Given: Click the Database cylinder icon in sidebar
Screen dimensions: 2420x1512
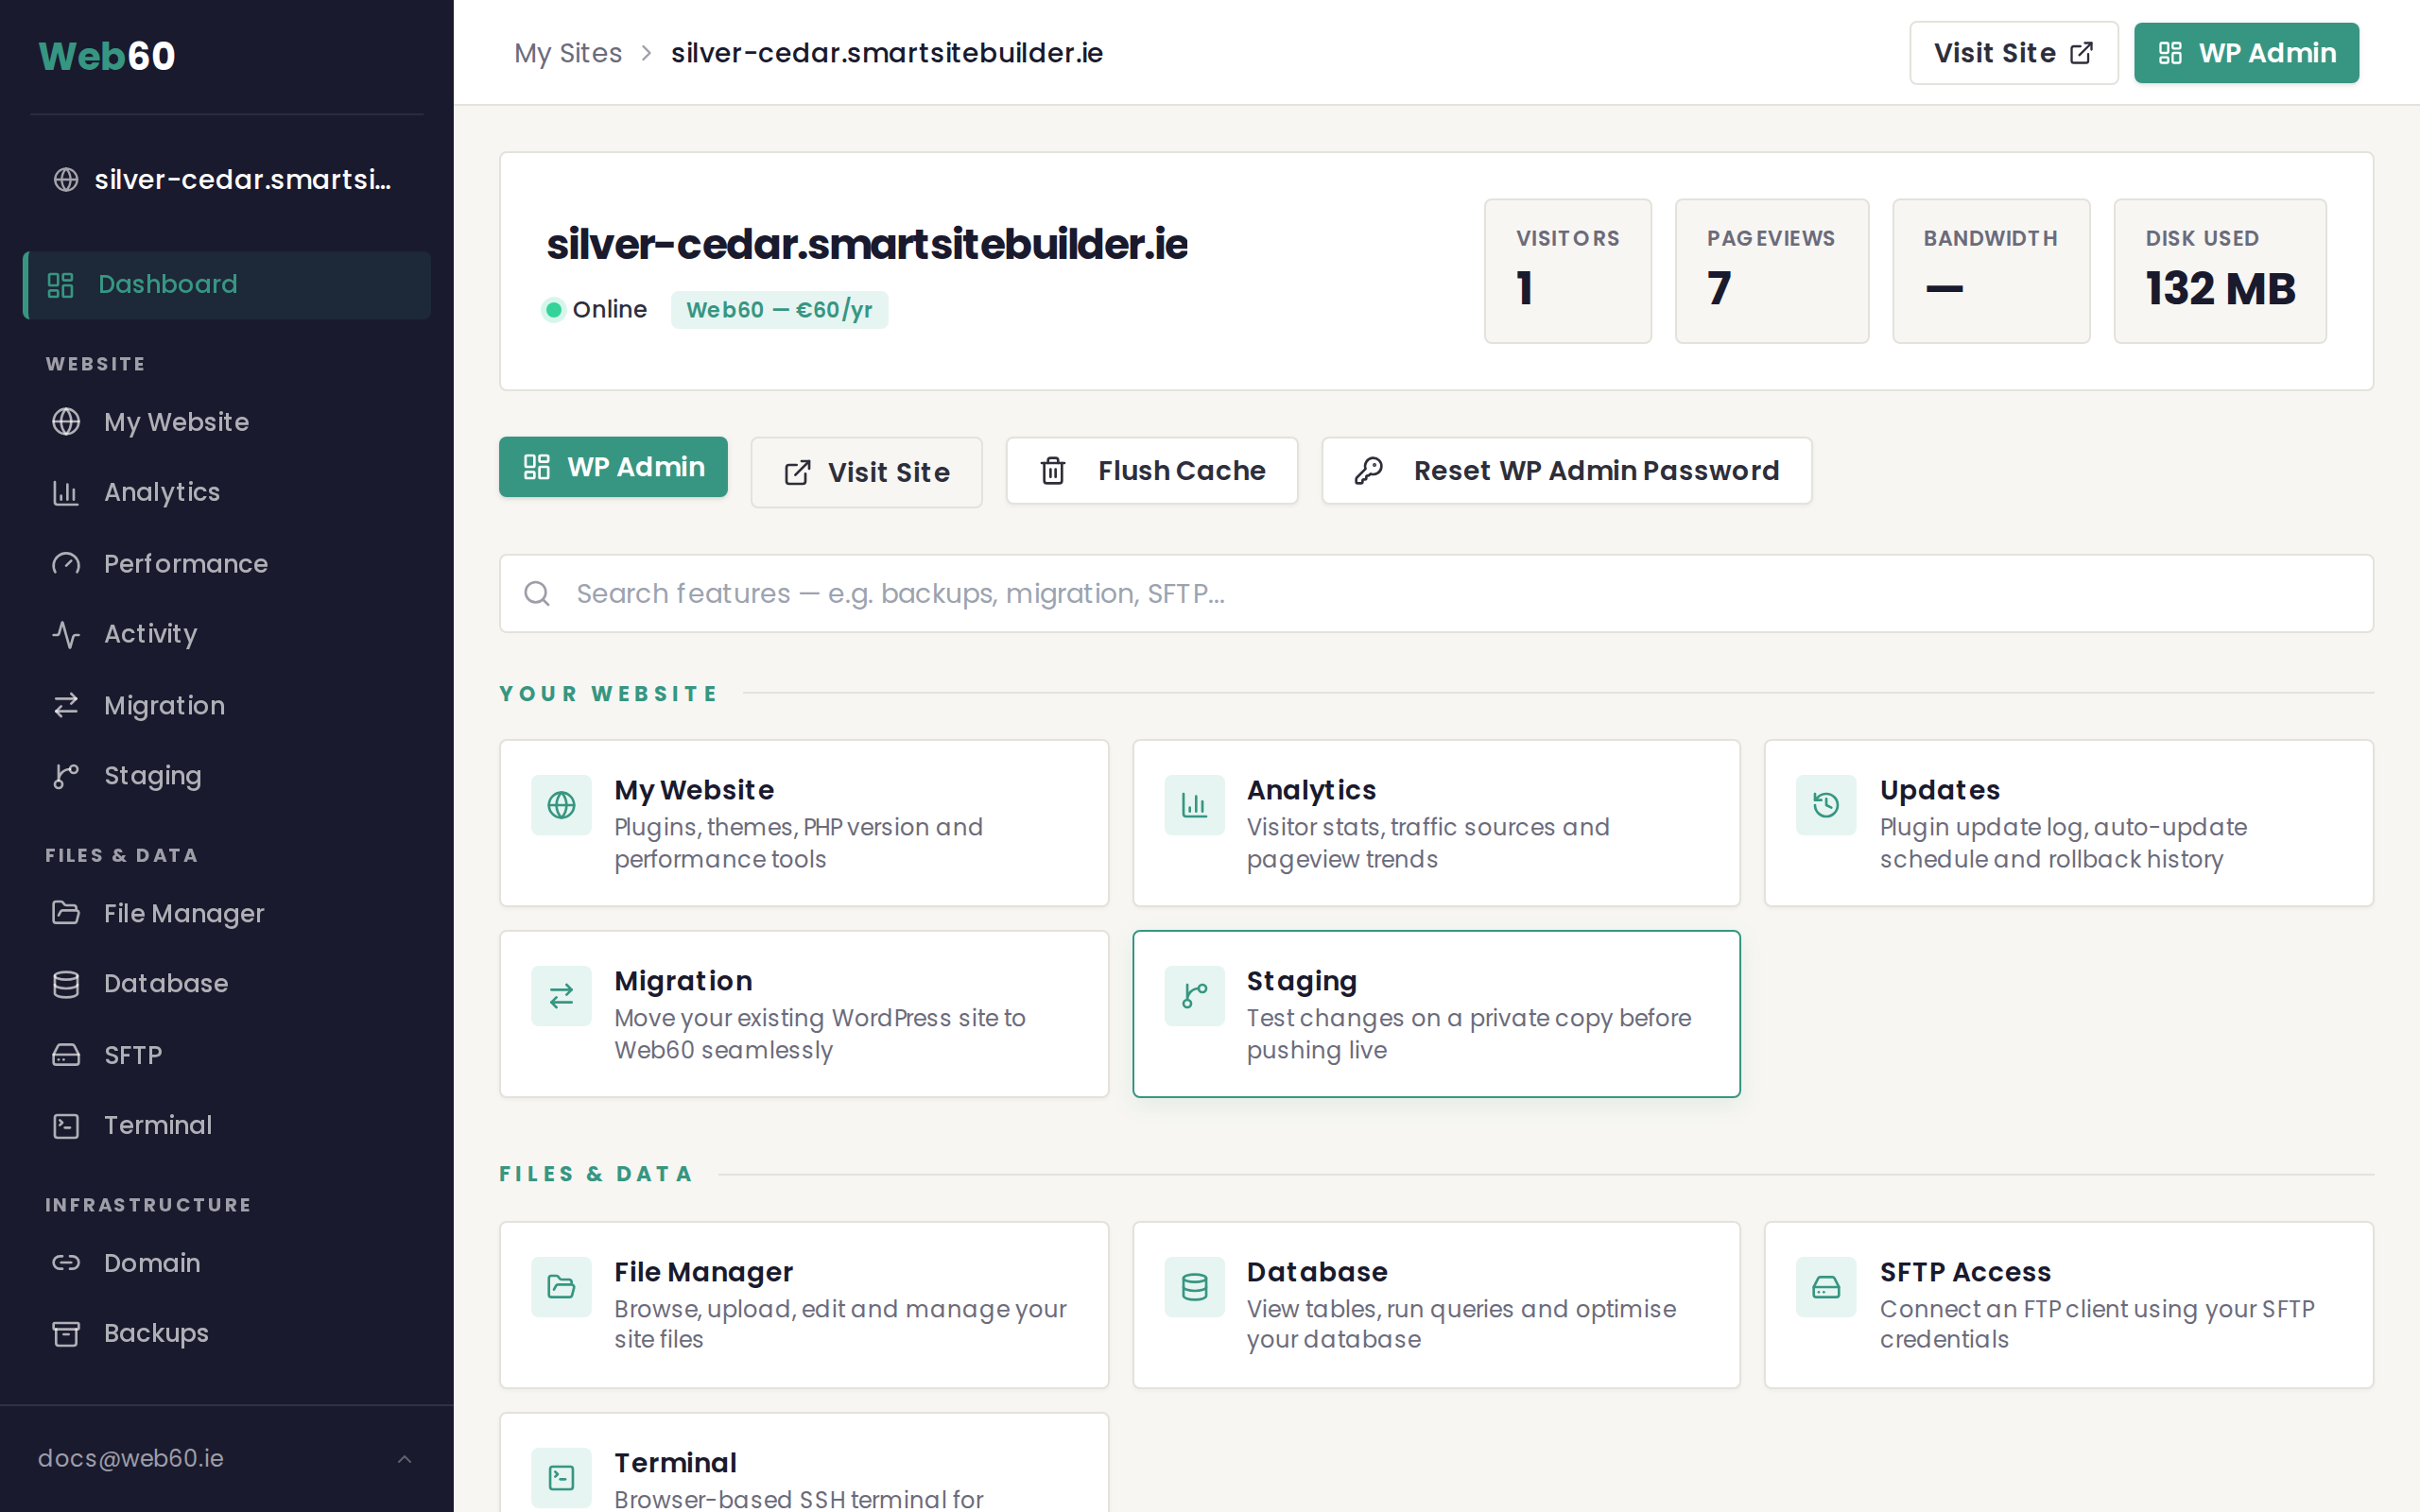Looking at the screenshot, I should pos(66,984).
